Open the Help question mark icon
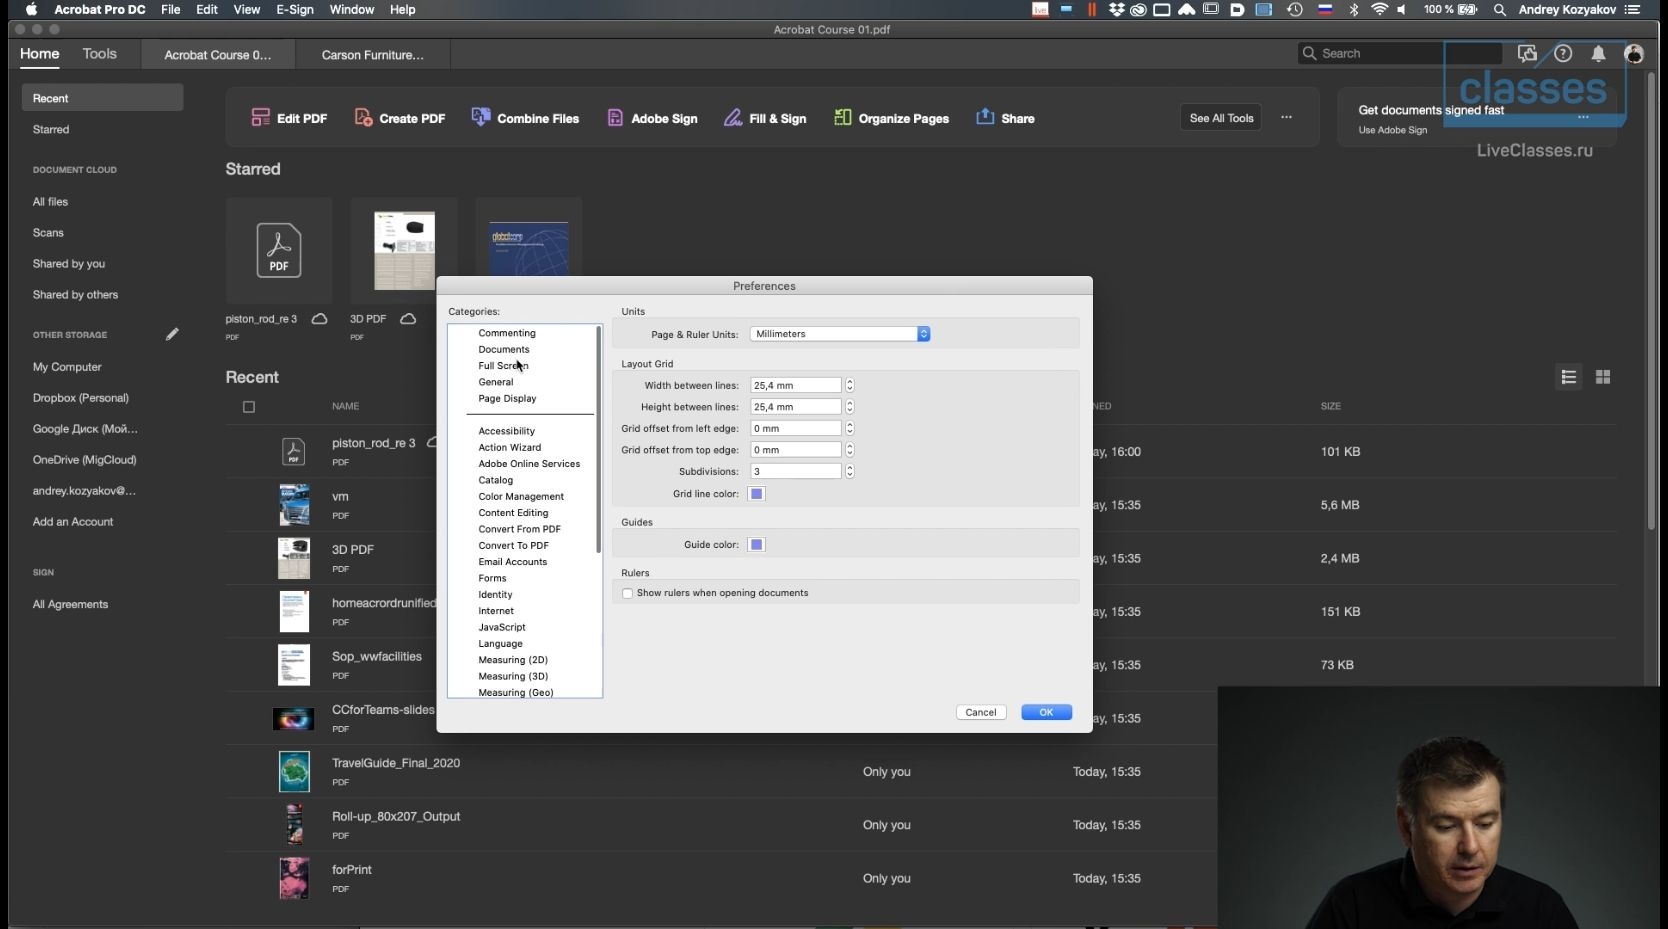The width and height of the screenshot is (1668, 929). (1563, 54)
